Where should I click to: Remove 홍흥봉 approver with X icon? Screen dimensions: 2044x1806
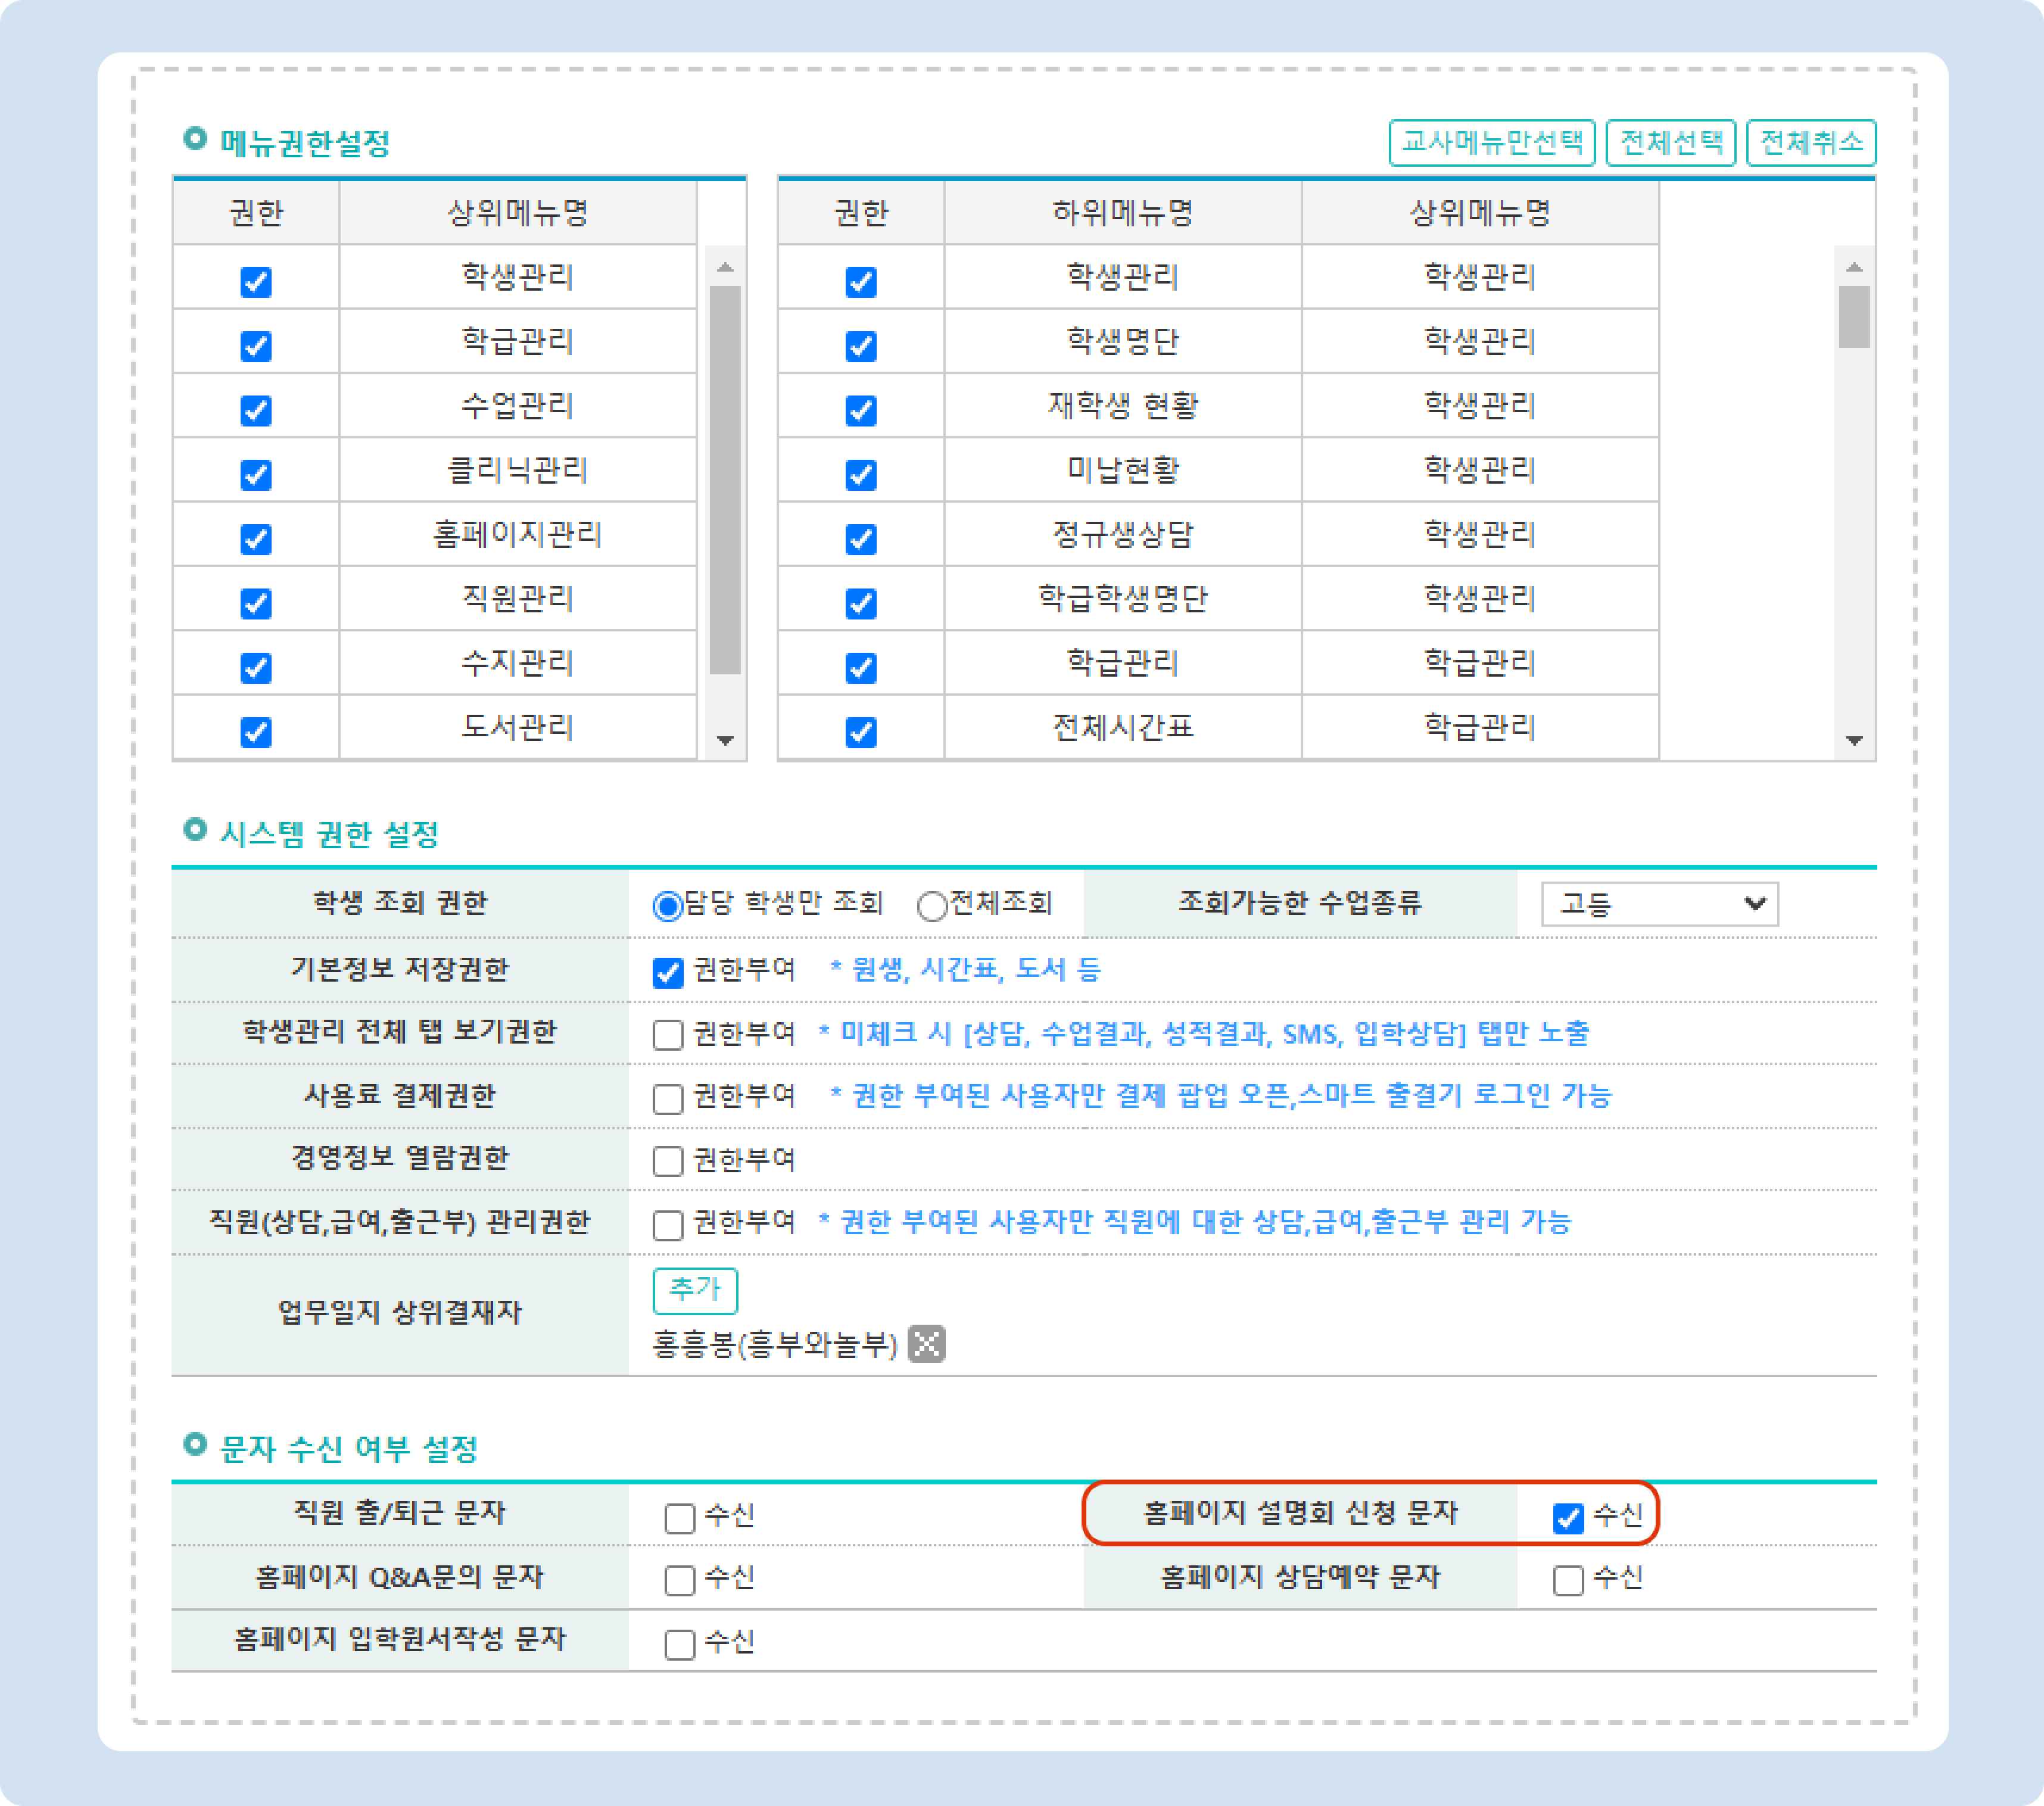point(926,1344)
